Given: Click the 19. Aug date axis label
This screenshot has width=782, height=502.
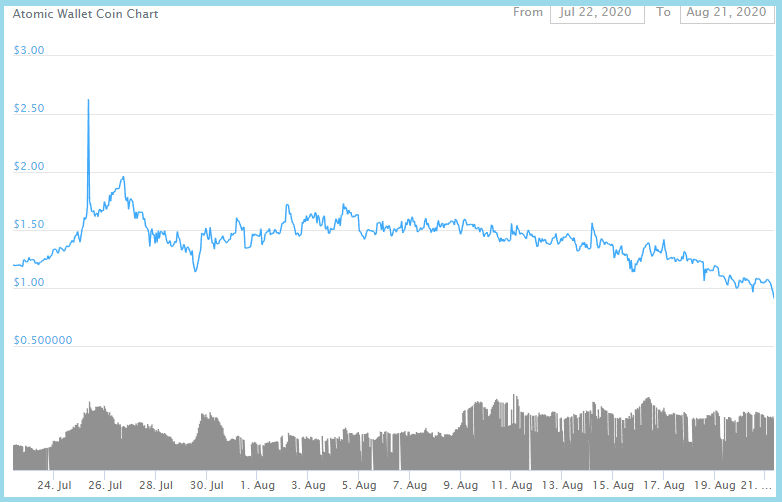Looking at the screenshot, I should [715, 485].
